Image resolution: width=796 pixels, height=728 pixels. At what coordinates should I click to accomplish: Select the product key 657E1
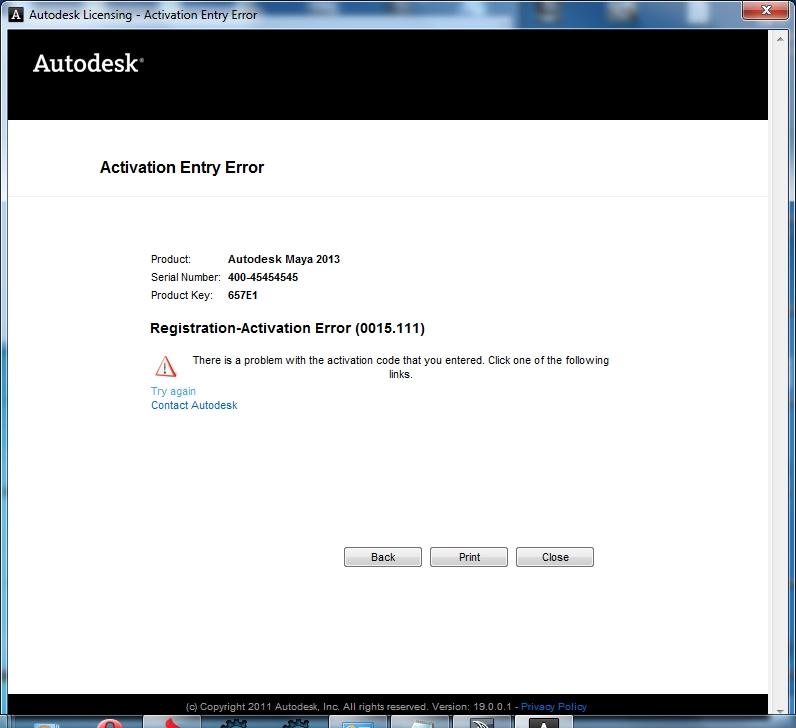point(243,295)
